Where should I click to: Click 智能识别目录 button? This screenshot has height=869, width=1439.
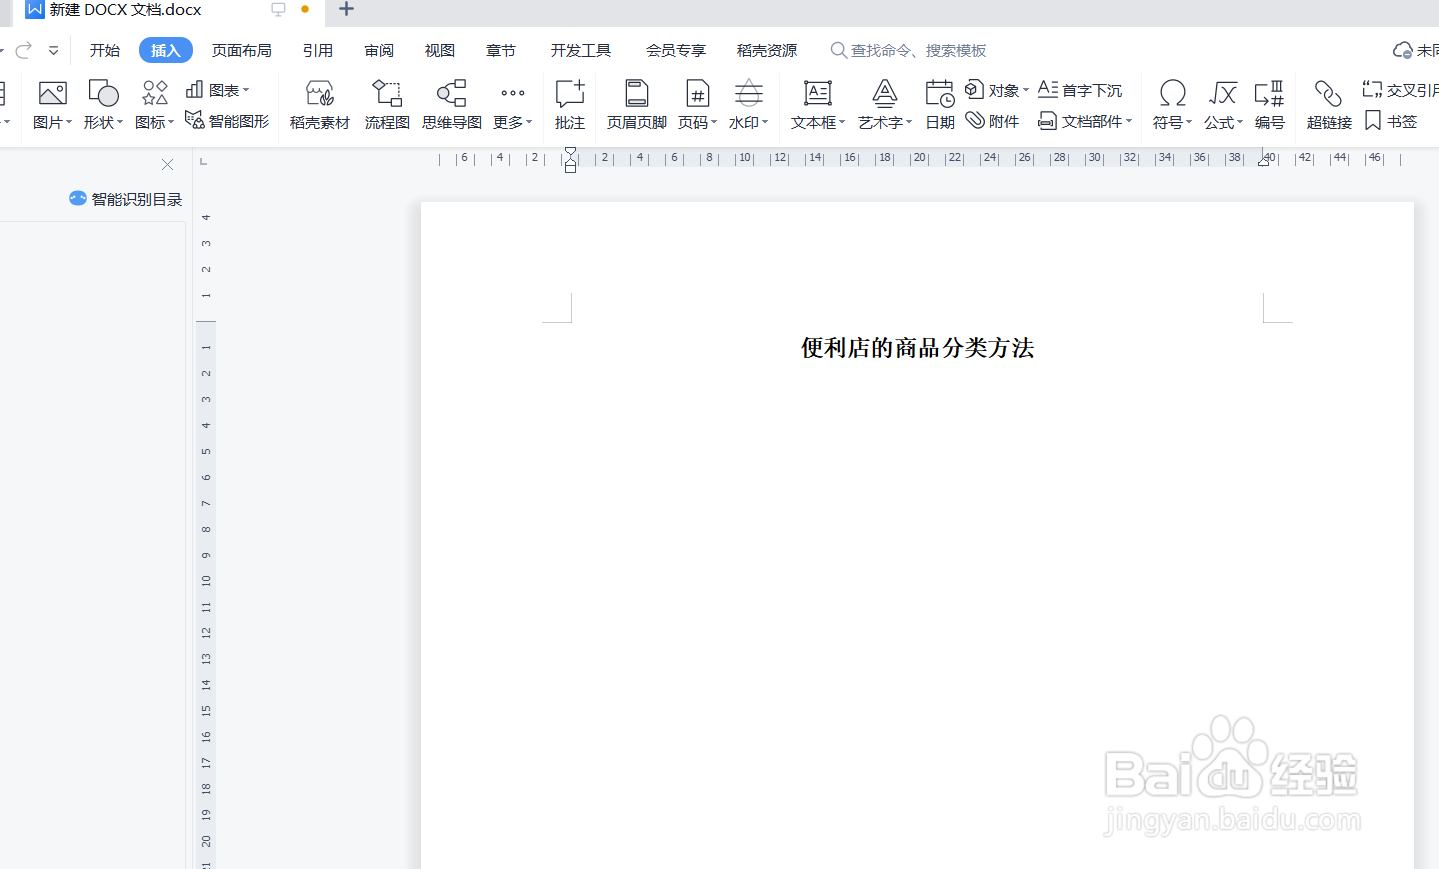pos(126,199)
